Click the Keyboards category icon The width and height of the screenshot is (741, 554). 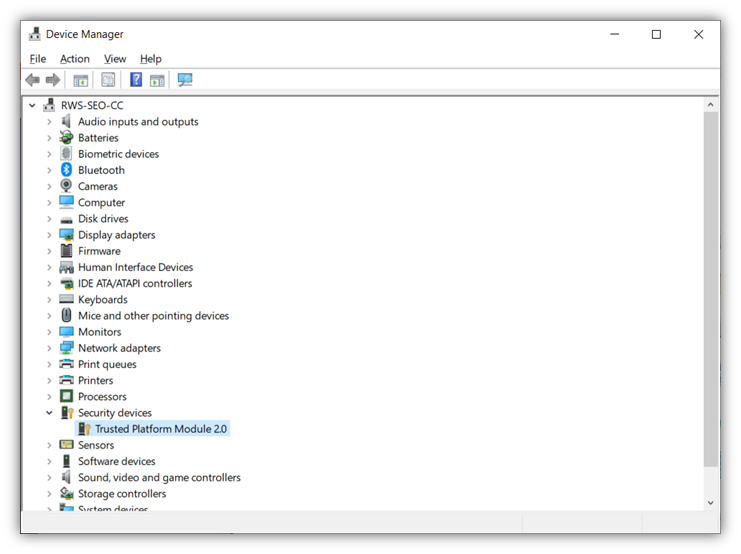pos(66,299)
